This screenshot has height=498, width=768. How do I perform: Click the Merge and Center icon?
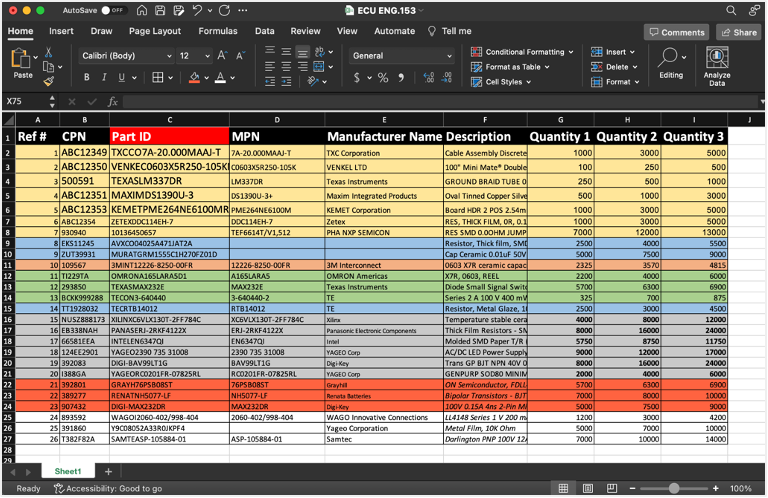pos(319,67)
